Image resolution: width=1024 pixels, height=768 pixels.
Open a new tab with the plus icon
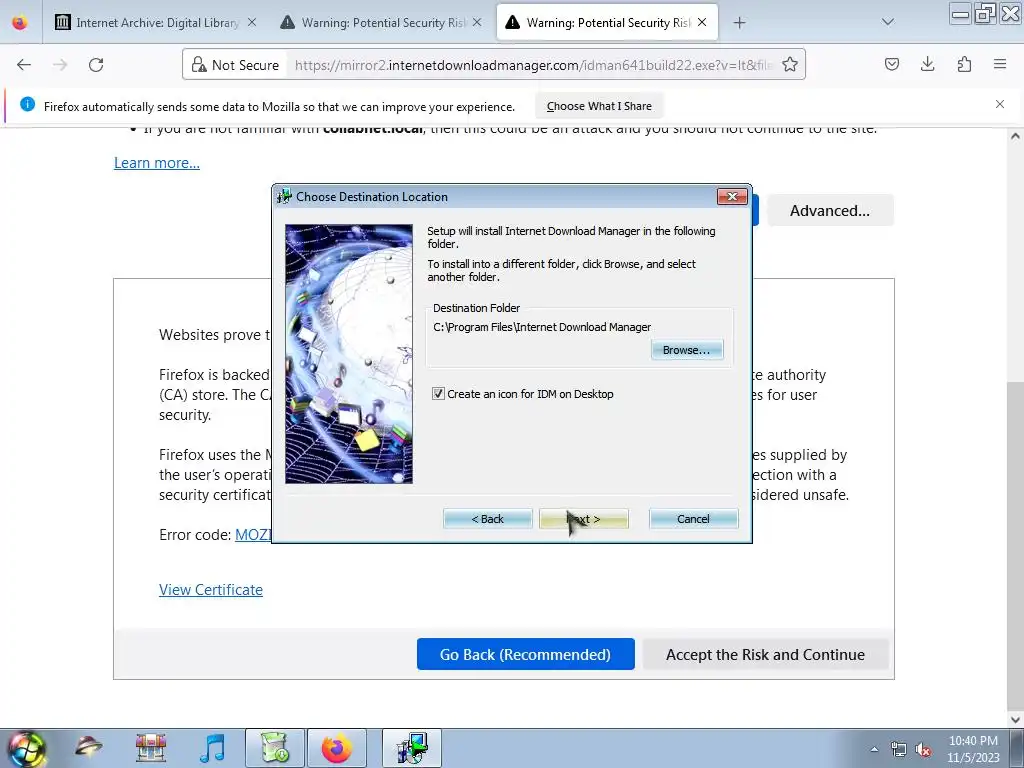tap(739, 23)
